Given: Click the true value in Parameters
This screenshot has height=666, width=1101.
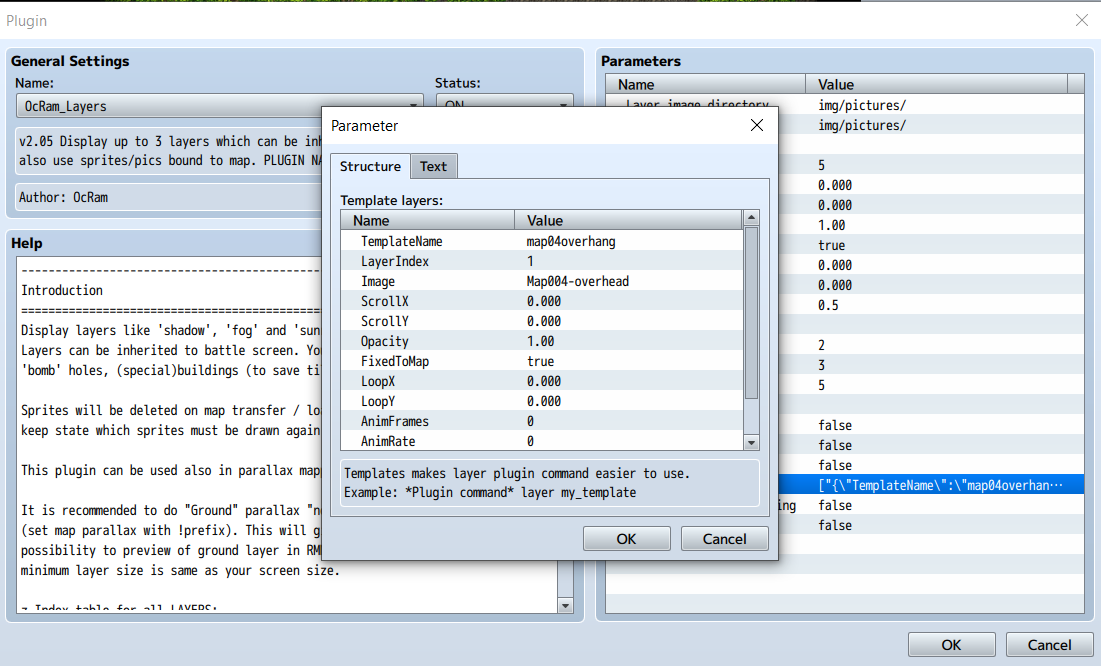Looking at the screenshot, I should (x=831, y=245).
